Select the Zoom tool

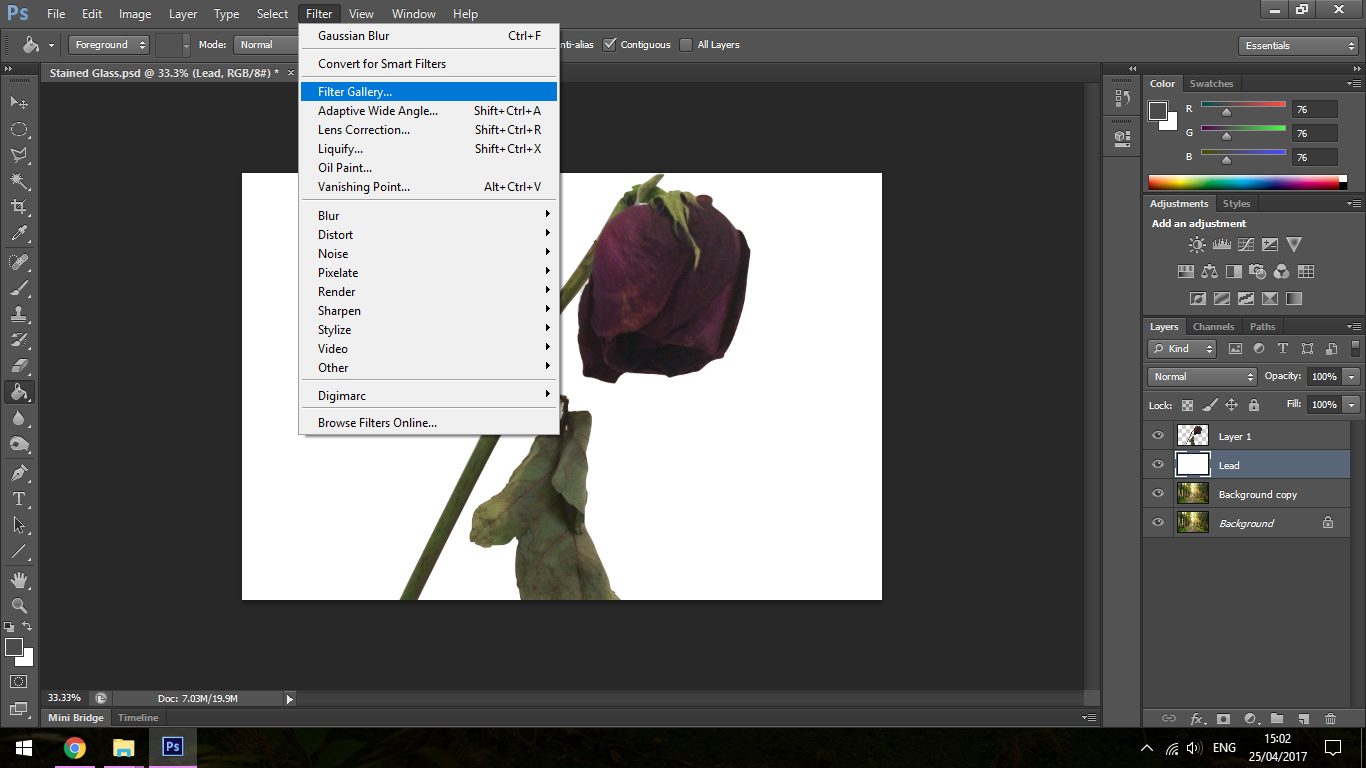pyautogui.click(x=19, y=605)
